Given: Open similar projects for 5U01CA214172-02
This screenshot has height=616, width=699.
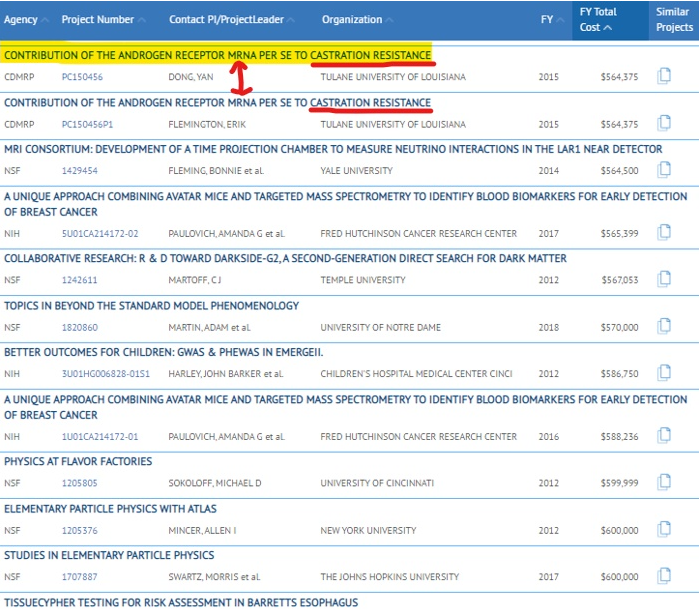Looking at the screenshot, I should pyautogui.click(x=664, y=232).
